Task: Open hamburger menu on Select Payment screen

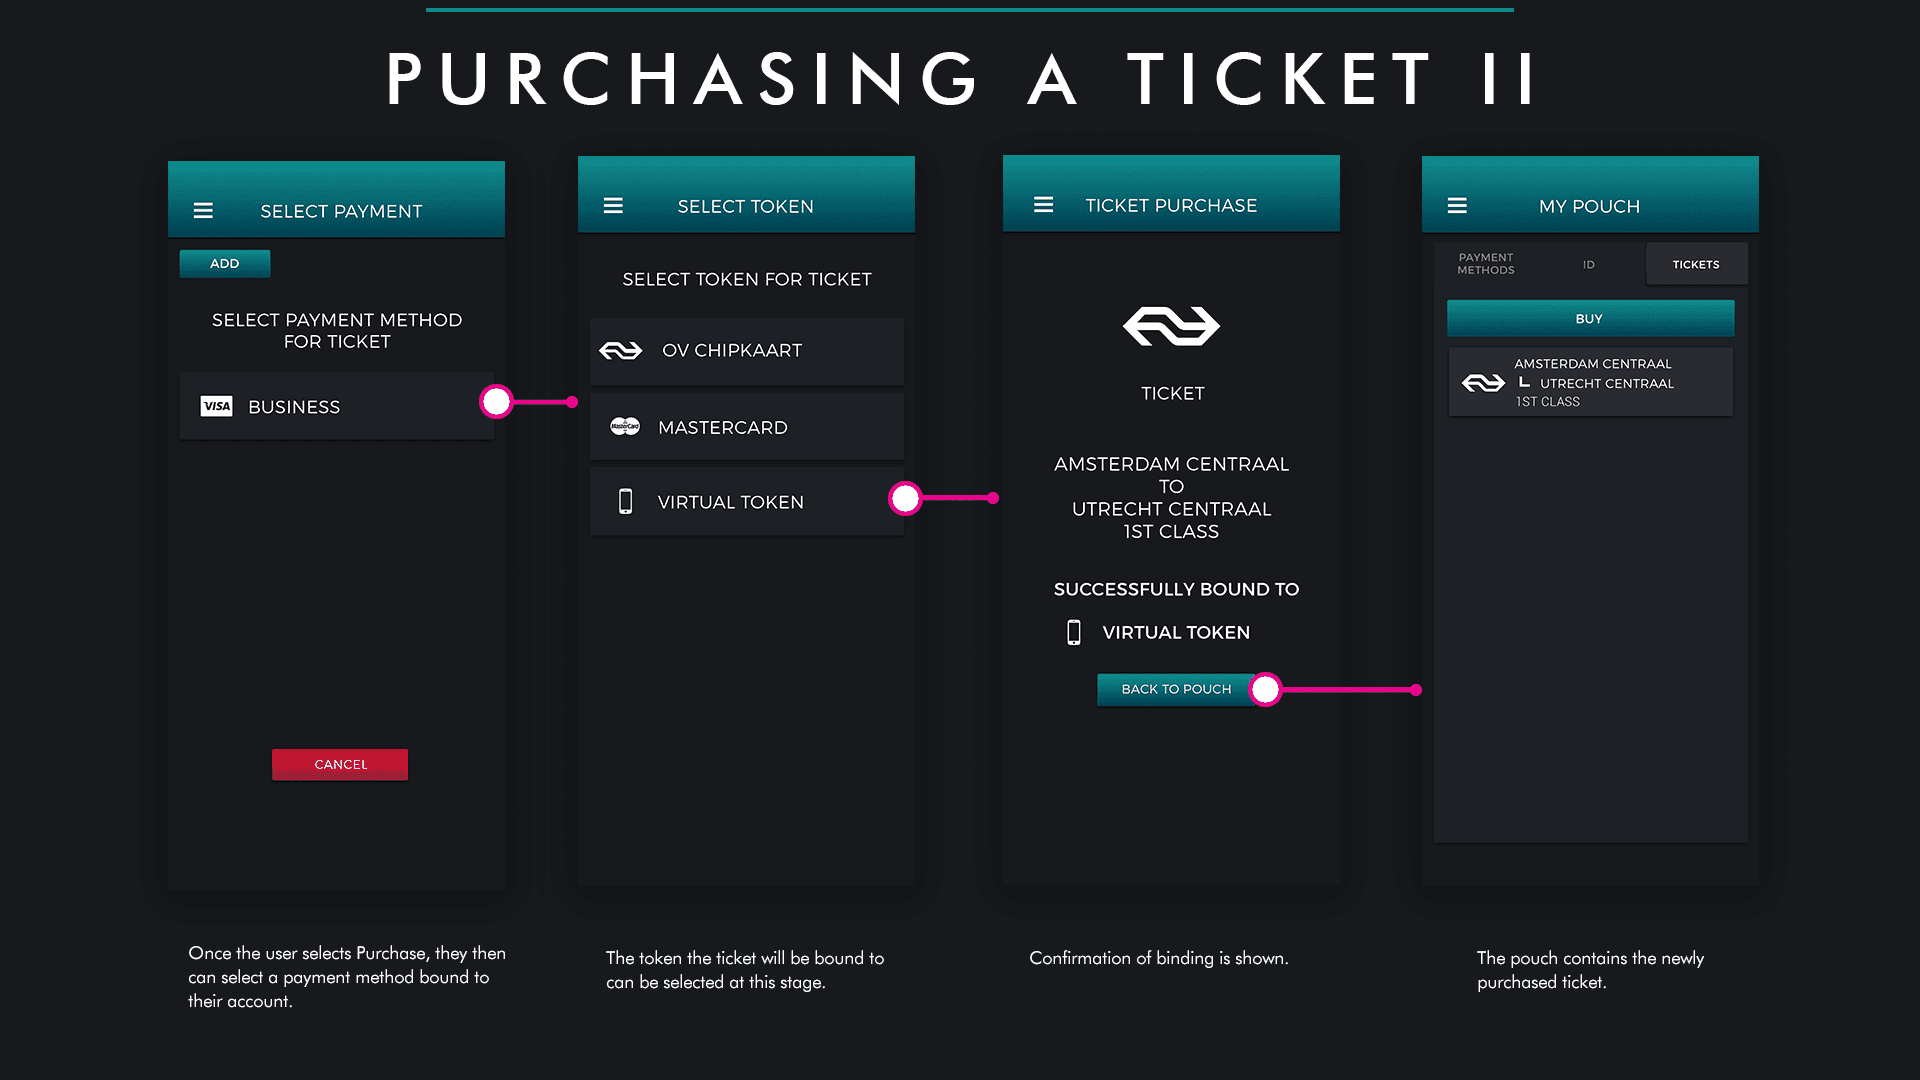Action: coord(203,211)
